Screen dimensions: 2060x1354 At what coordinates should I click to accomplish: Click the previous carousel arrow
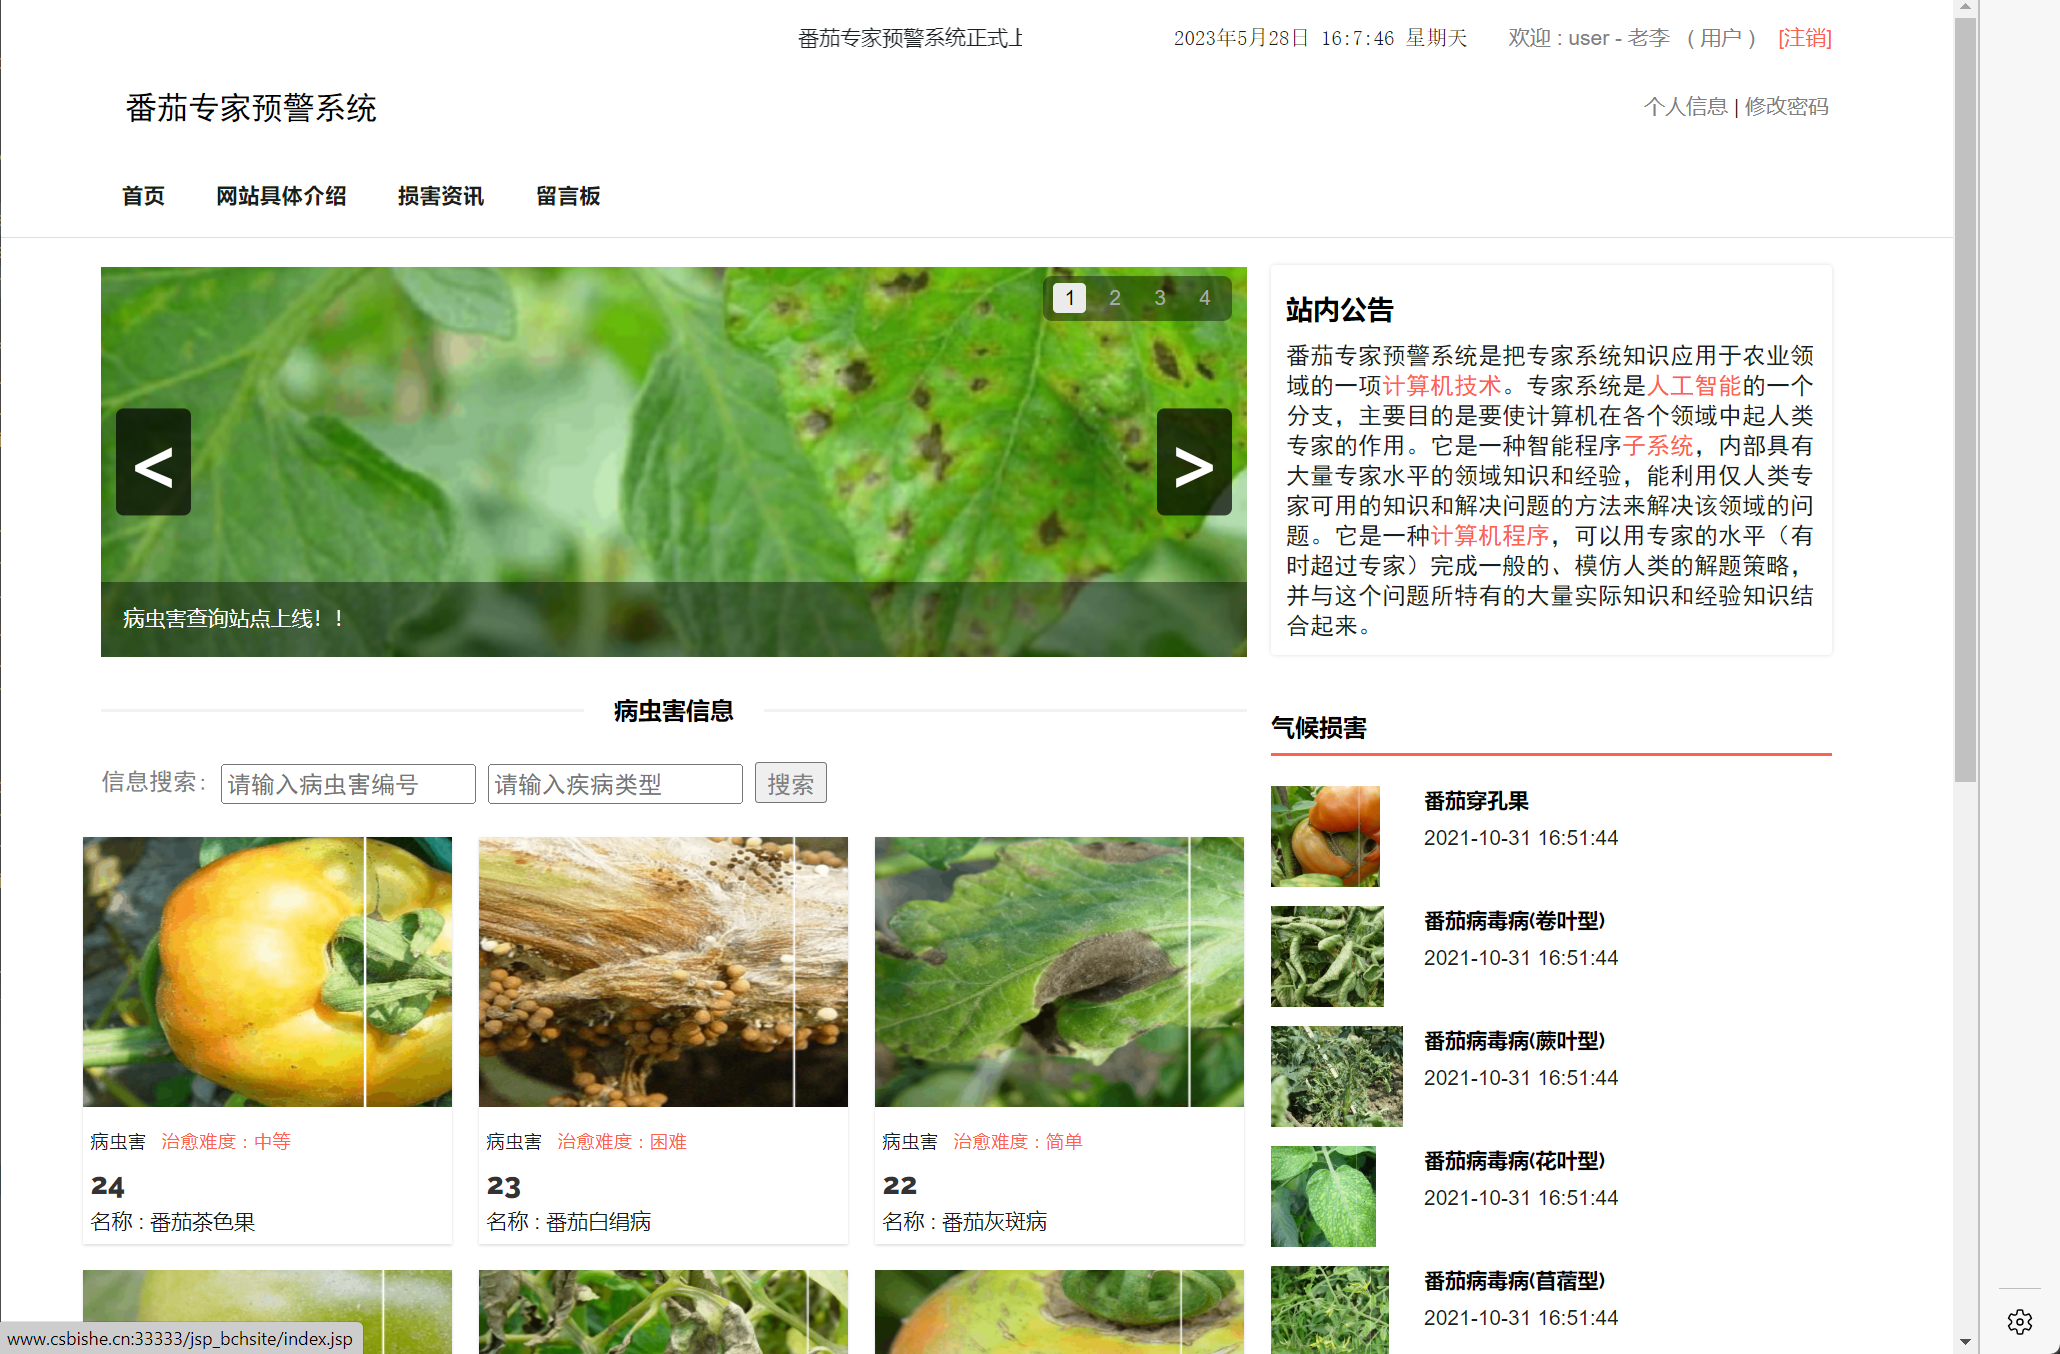click(x=152, y=461)
